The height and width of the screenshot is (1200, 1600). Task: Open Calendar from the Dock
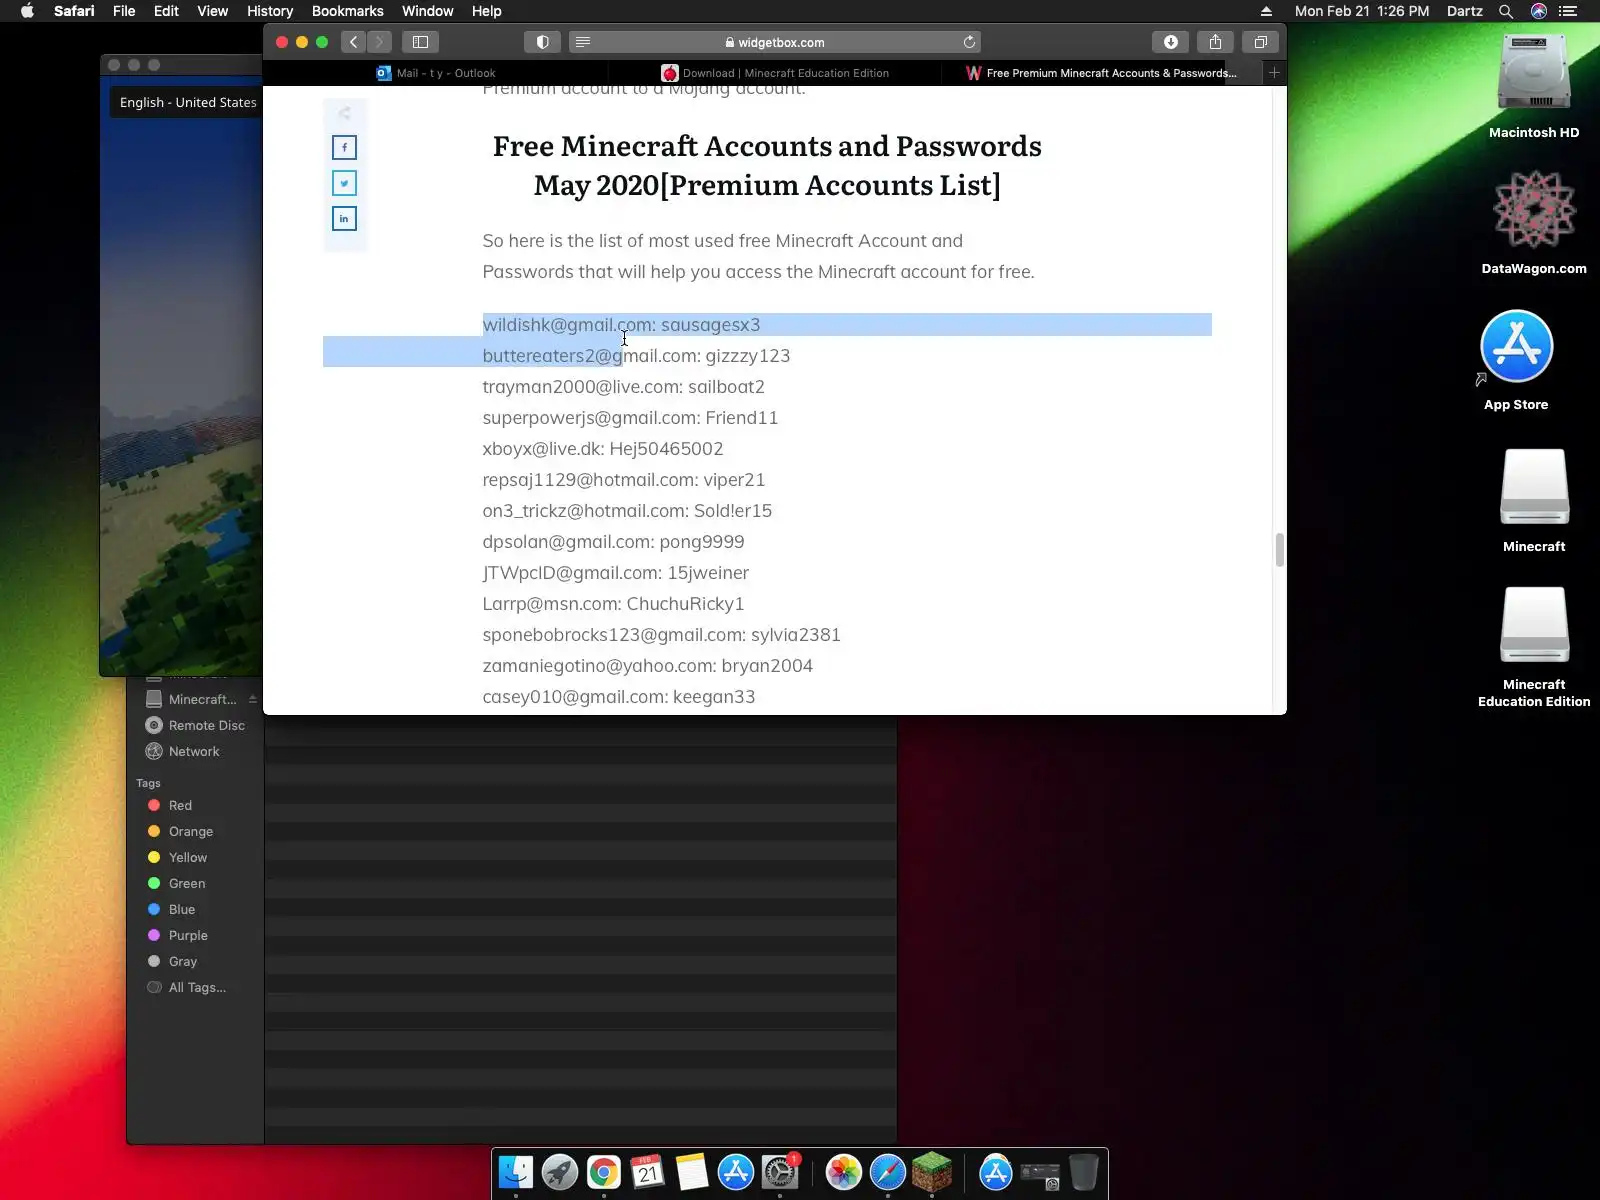pos(648,1172)
